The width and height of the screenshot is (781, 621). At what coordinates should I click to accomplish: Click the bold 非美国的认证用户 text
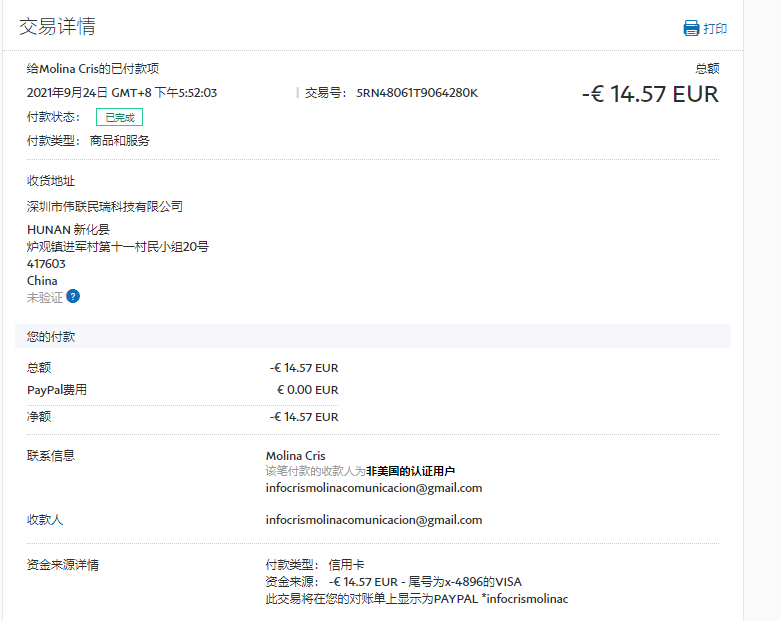point(410,472)
